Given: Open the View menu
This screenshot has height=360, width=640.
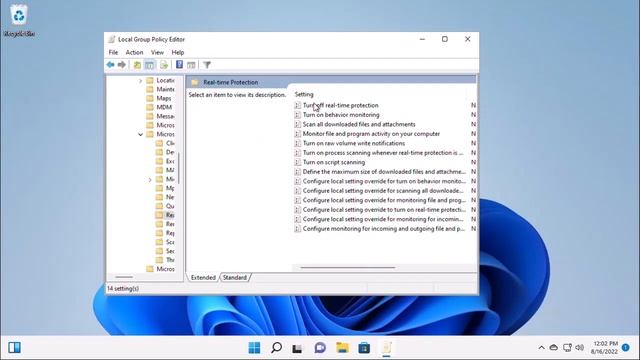Looking at the screenshot, I should [157, 52].
